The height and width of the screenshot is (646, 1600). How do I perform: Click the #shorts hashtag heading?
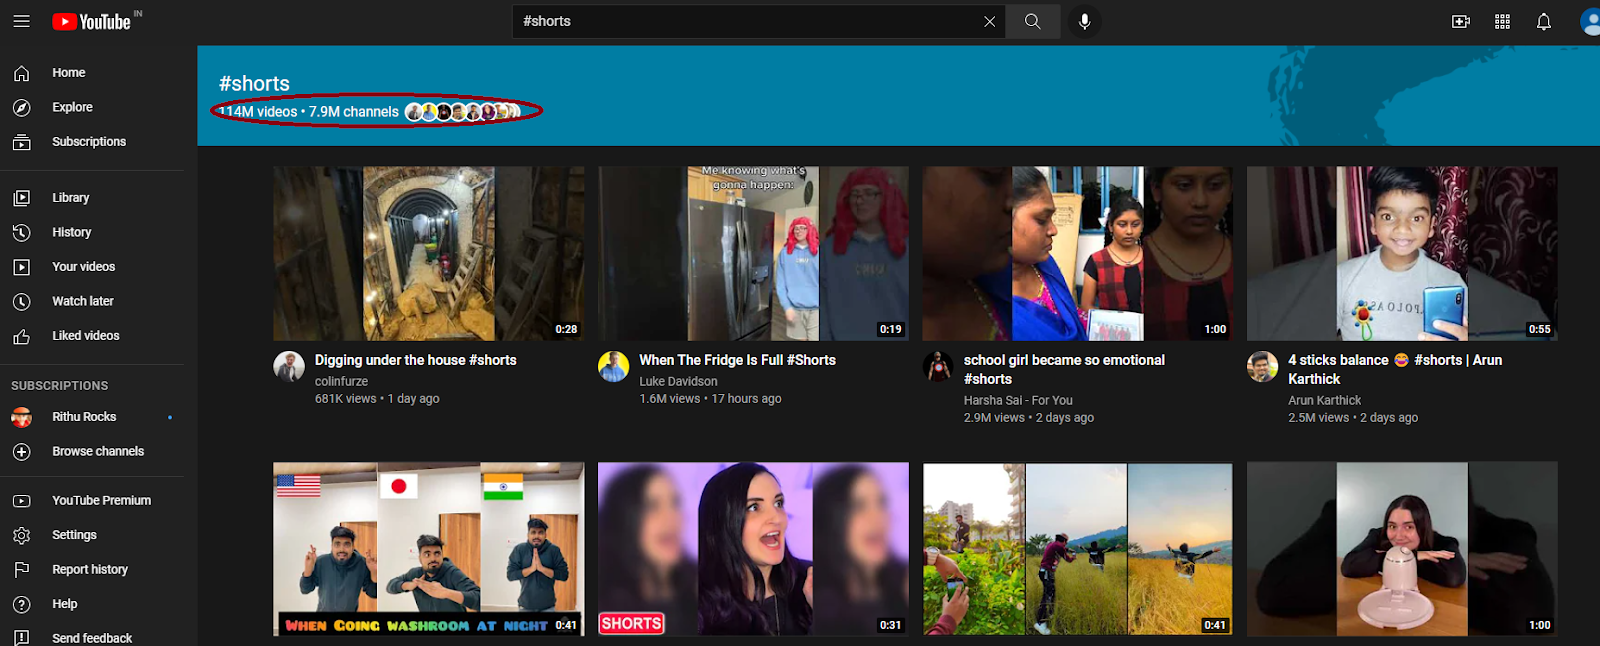(254, 84)
